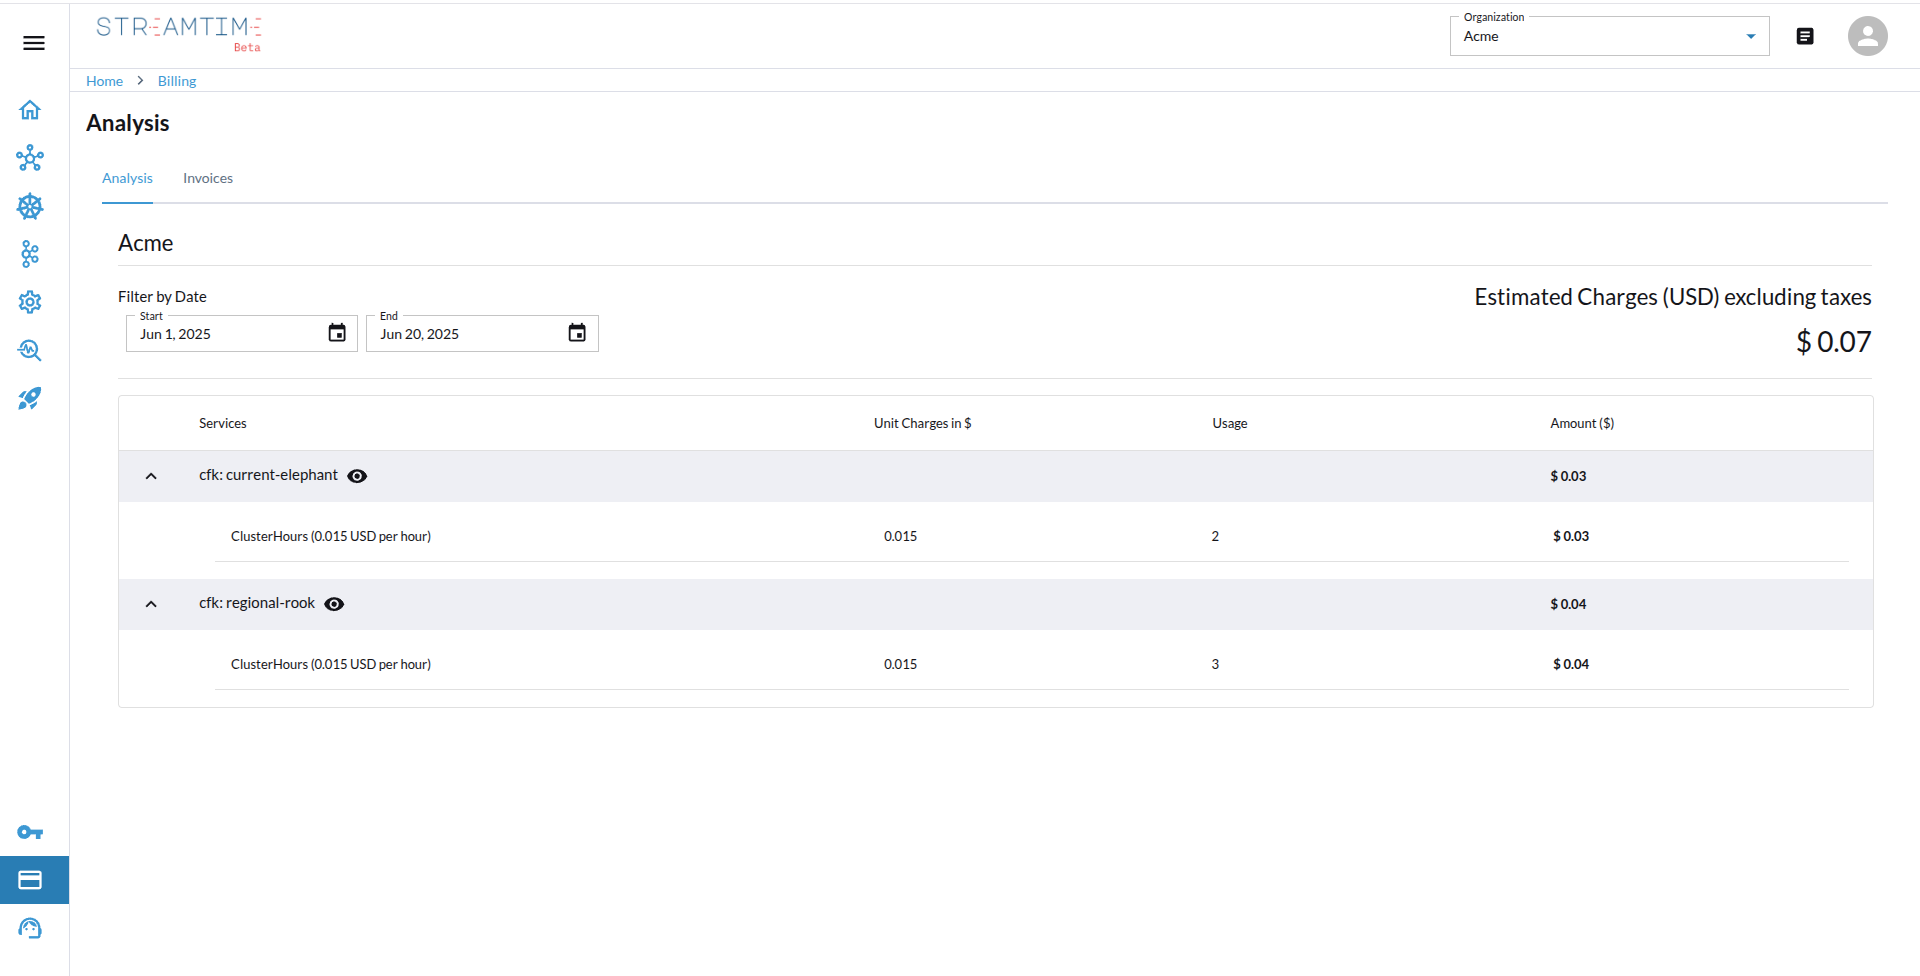Click the Usage column header
The height and width of the screenshot is (976, 1920).
coord(1229,424)
